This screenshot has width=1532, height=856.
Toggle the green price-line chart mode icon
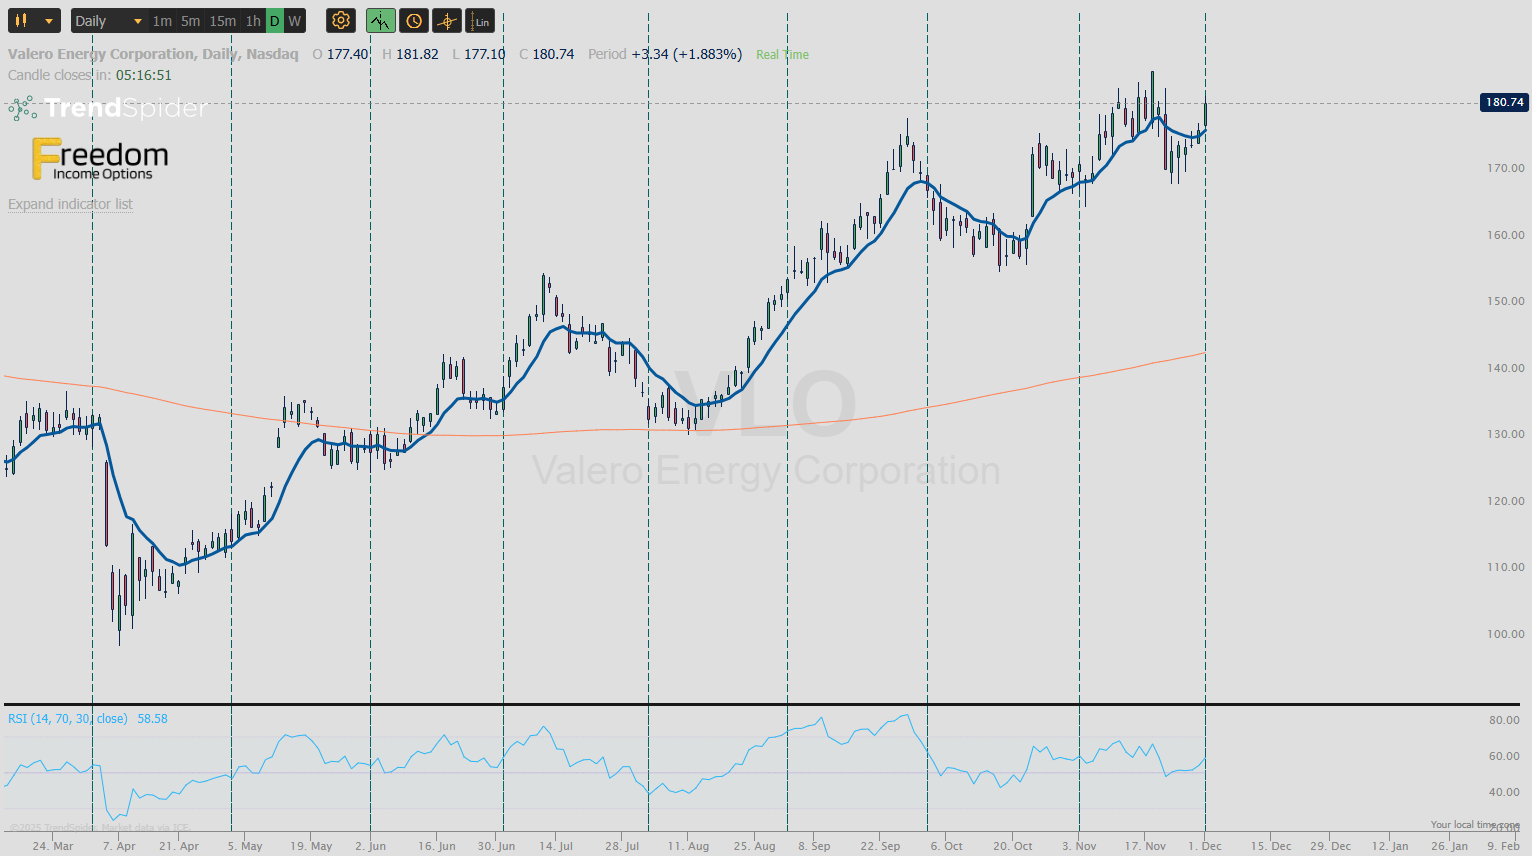click(381, 21)
